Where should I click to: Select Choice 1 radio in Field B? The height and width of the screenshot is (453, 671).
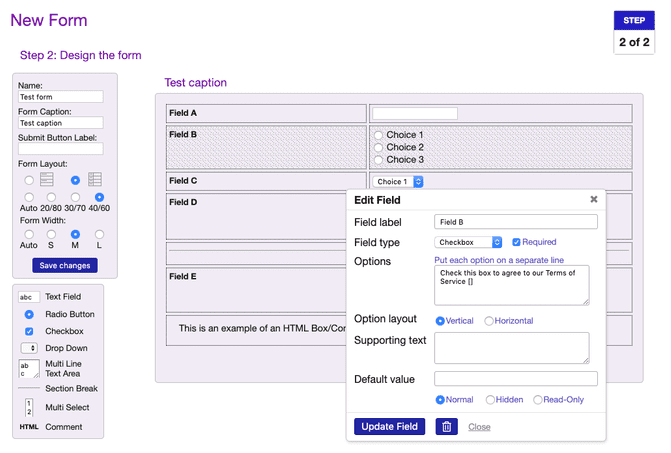click(x=378, y=135)
